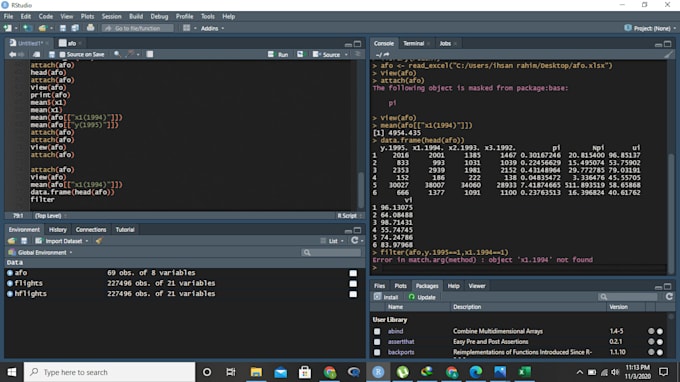Expand the hflights data object
680x382 pixels.
pyautogui.click(x=10, y=294)
